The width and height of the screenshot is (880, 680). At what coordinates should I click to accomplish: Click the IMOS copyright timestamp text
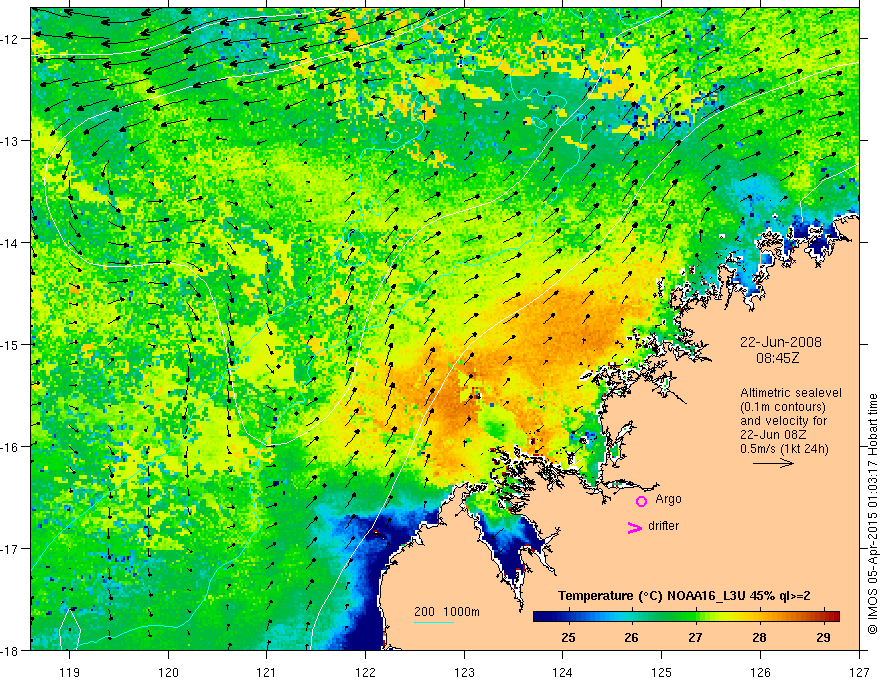(872, 514)
